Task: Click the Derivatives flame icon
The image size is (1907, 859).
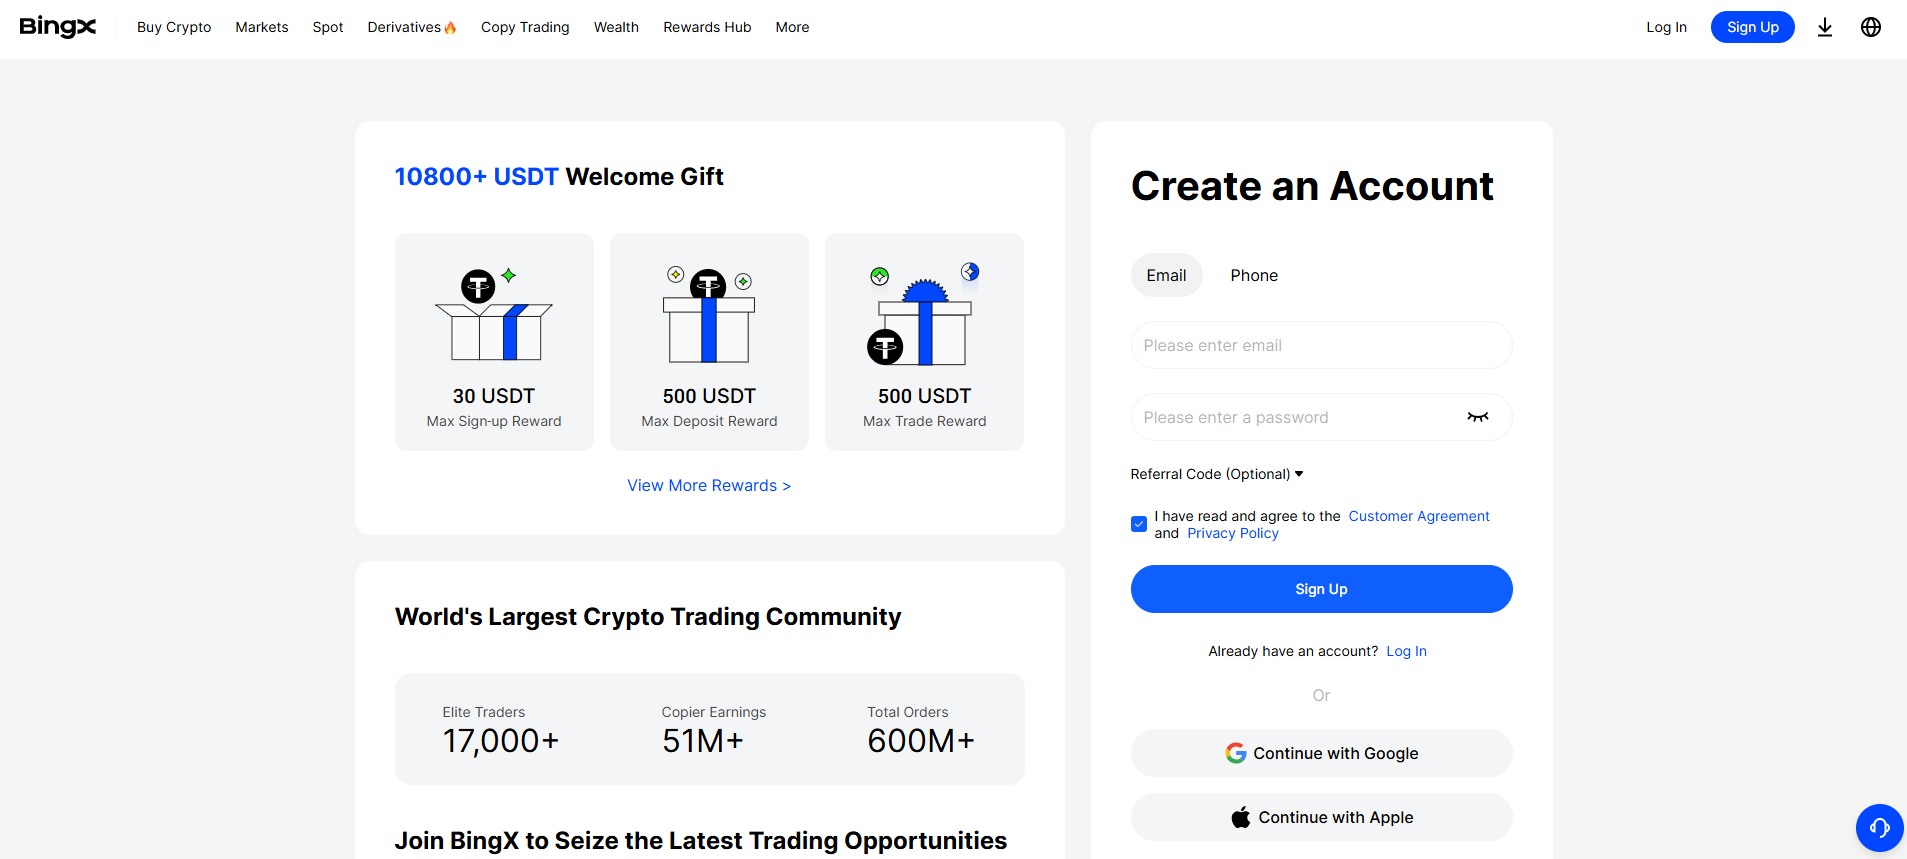Action: click(450, 27)
